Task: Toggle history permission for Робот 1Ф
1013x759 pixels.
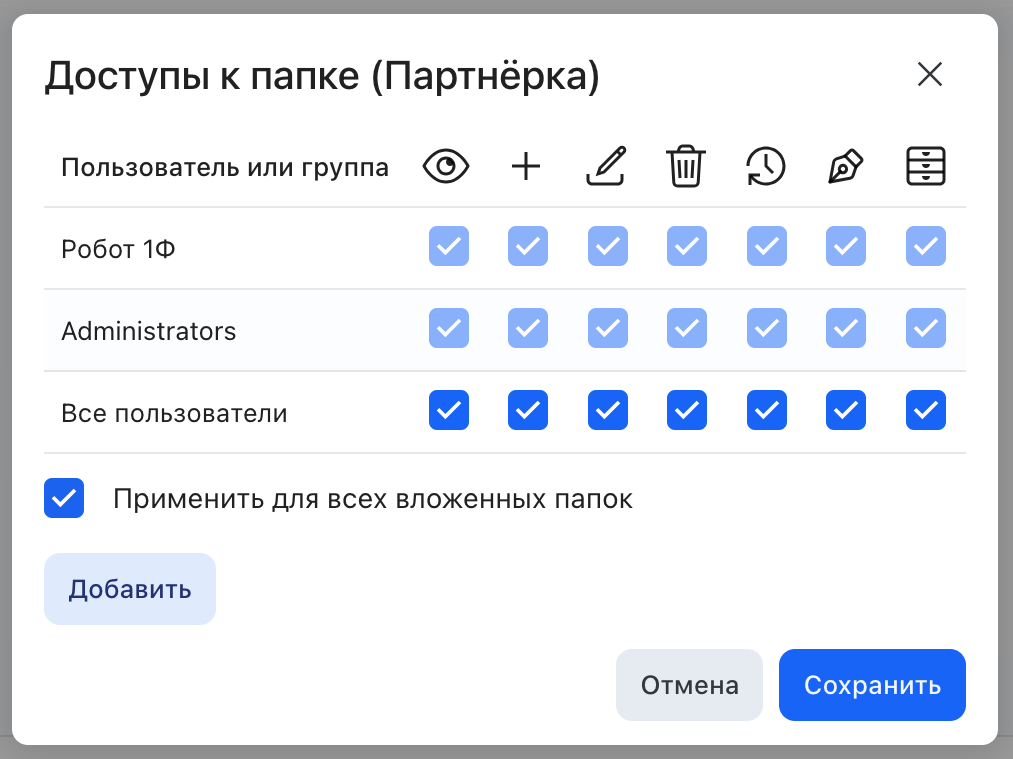Action: click(767, 246)
